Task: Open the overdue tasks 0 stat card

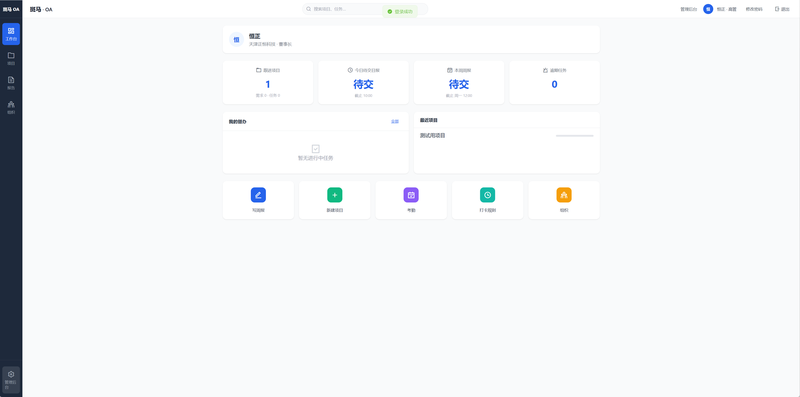Action: pos(555,83)
